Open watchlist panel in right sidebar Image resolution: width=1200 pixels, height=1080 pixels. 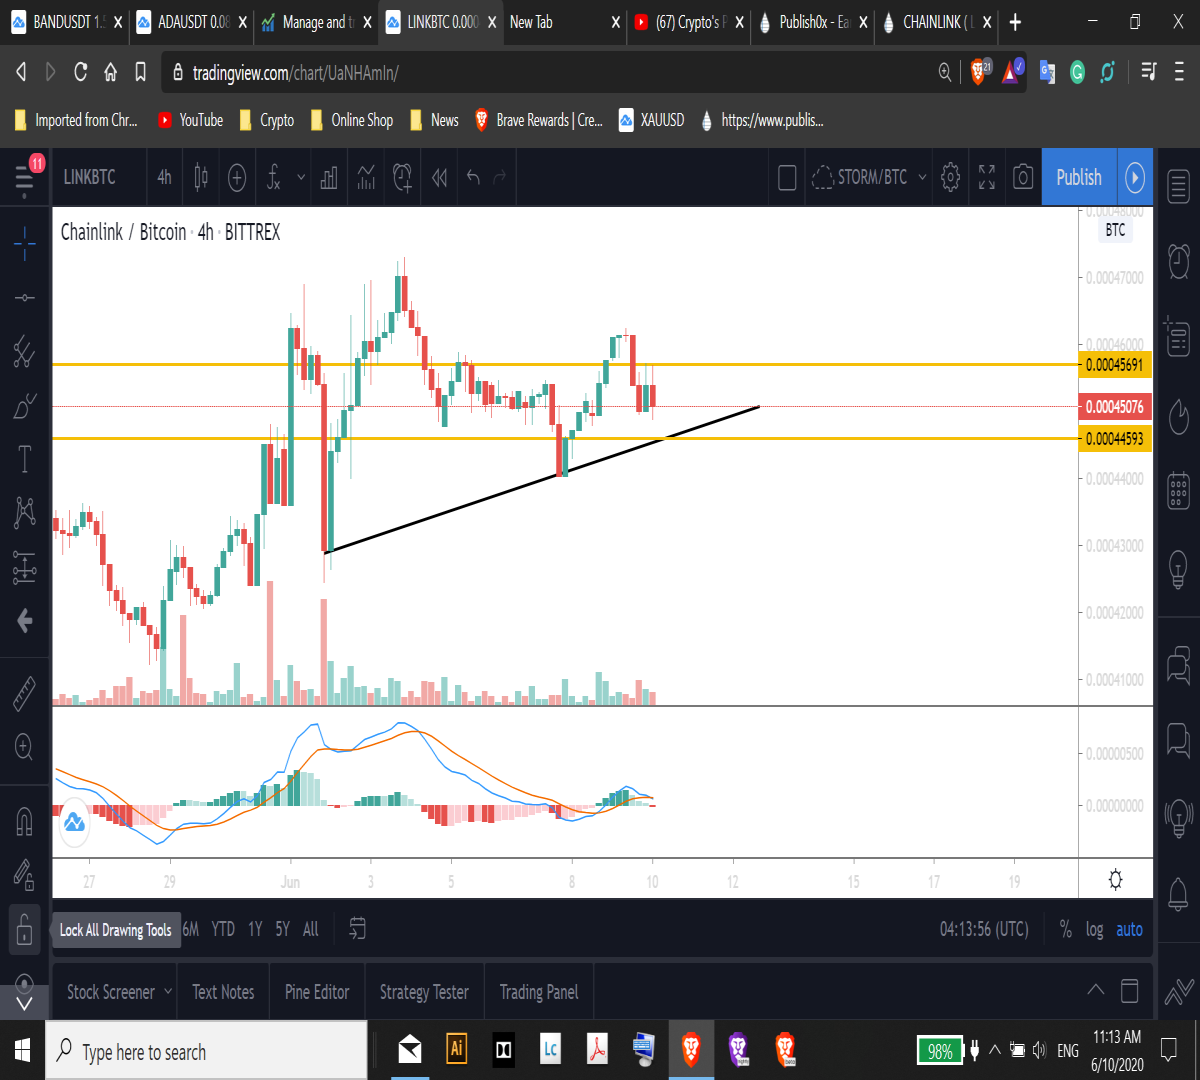1178,186
